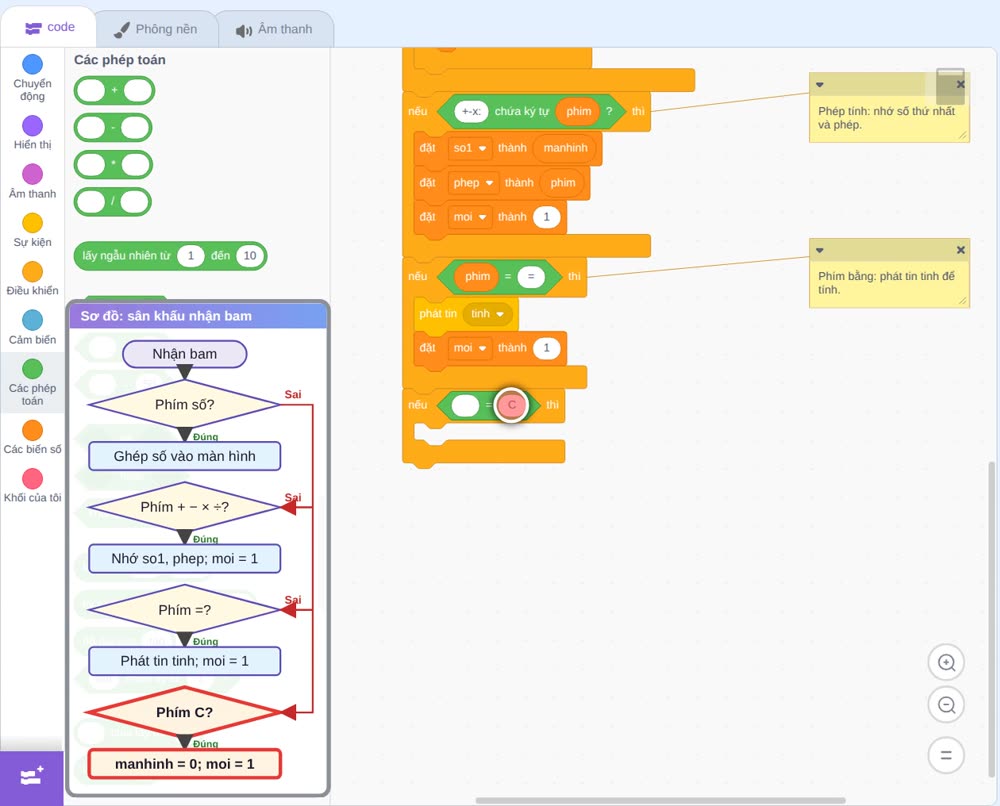Image resolution: width=1000 pixels, height=806 pixels.
Task: Zoom in on the script workspace
Action: pos(946,663)
